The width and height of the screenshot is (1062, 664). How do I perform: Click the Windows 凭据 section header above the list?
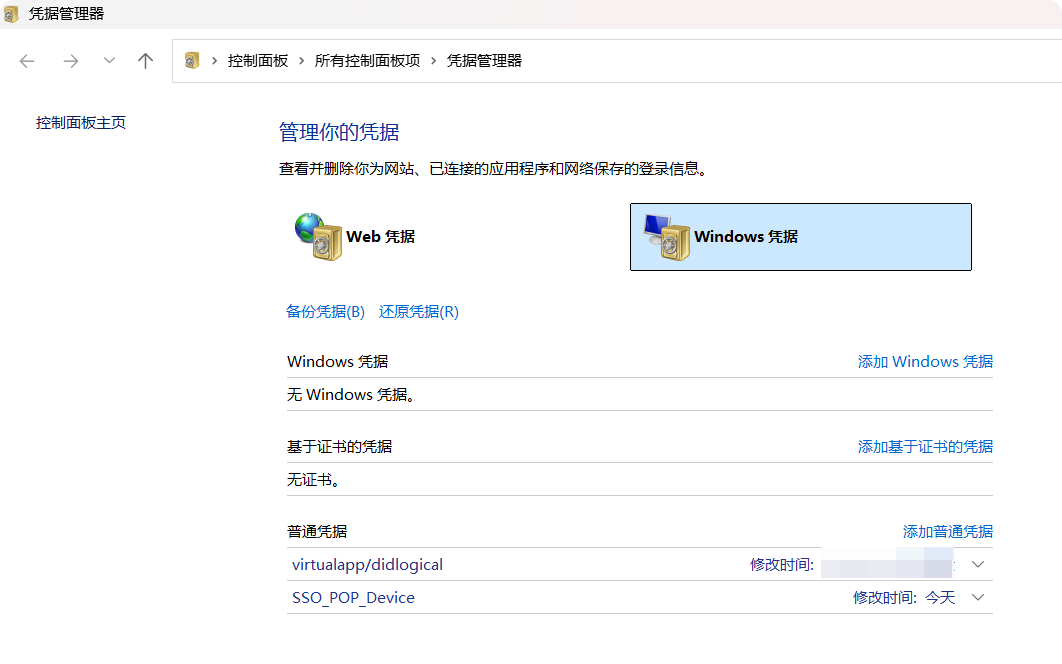(x=337, y=362)
